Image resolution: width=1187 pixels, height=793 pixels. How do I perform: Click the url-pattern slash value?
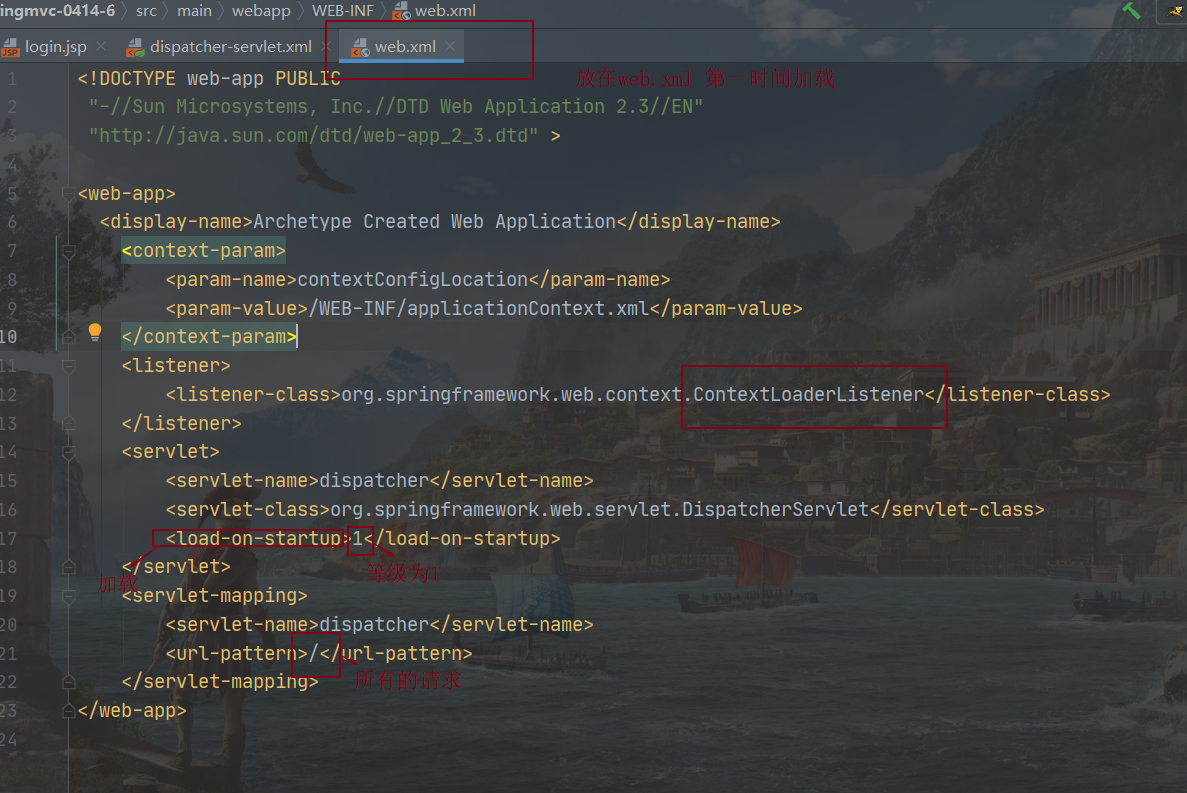coord(313,653)
